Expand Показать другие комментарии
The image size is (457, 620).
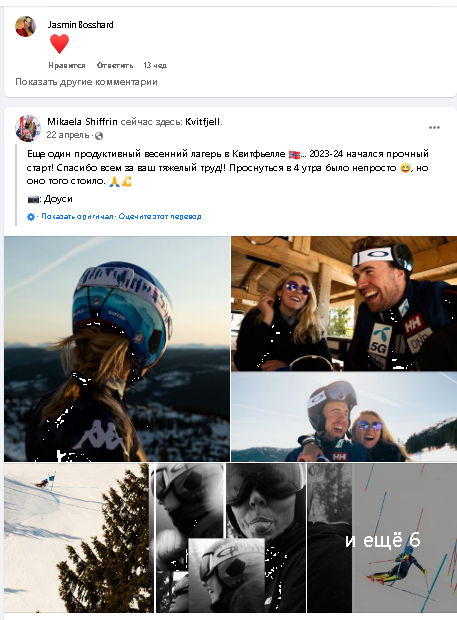[x=86, y=82]
